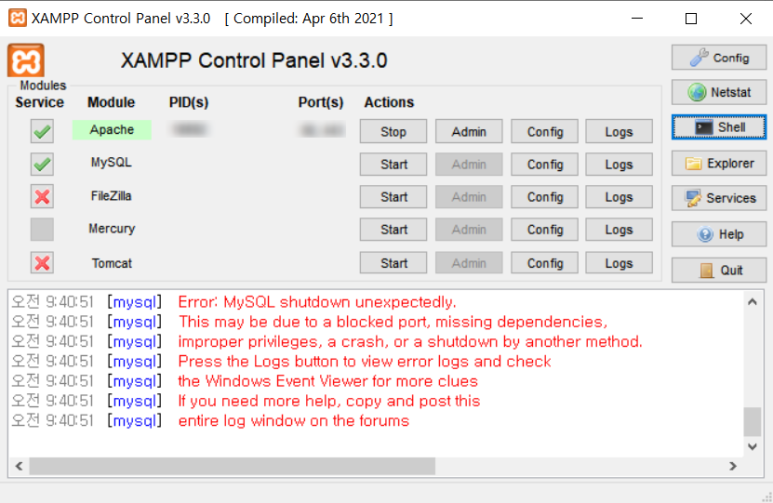Toggle Apache service checkbox
This screenshot has width=773, height=503.
42,131
